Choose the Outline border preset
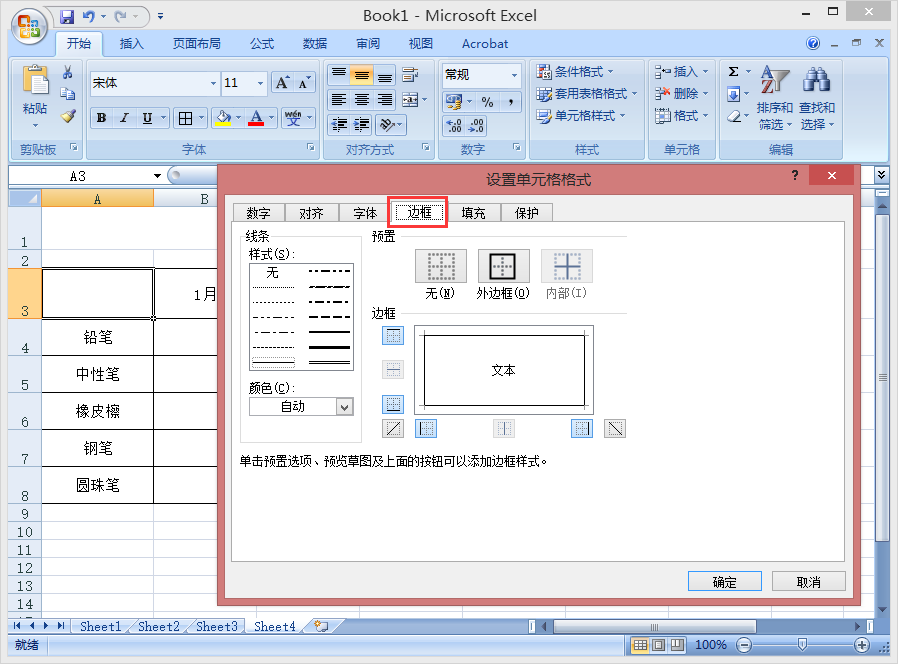The width and height of the screenshot is (898, 664). 503,266
